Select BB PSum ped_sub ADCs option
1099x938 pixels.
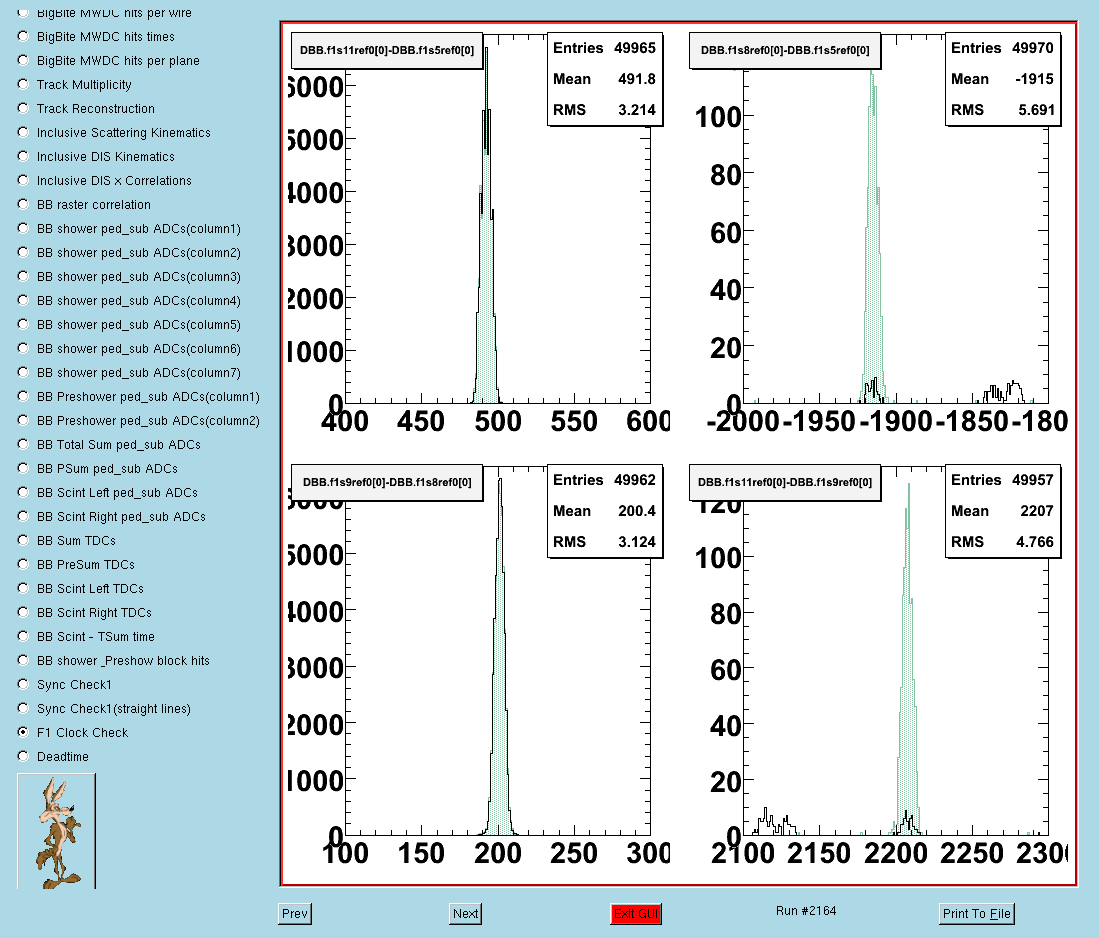(23, 468)
